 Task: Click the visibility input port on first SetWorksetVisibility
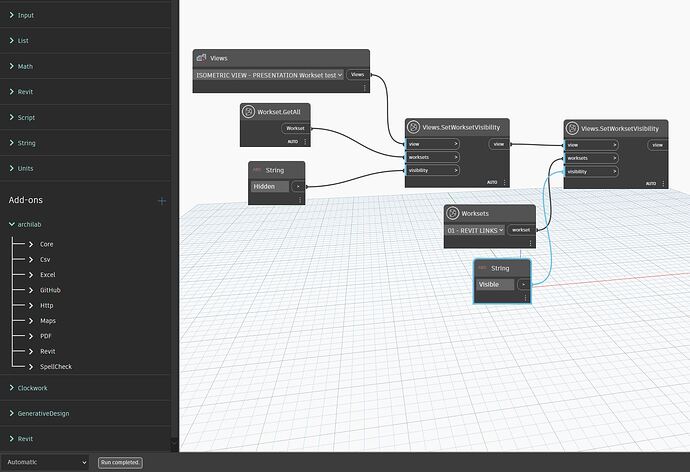click(x=433, y=170)
